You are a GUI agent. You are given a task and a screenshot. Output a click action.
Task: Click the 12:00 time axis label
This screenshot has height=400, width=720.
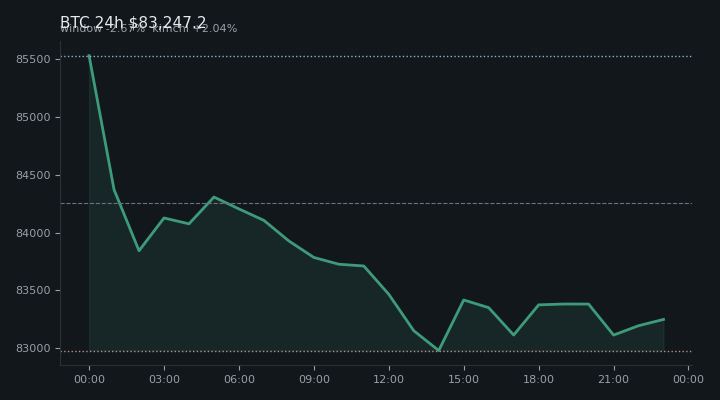[388, 379]
